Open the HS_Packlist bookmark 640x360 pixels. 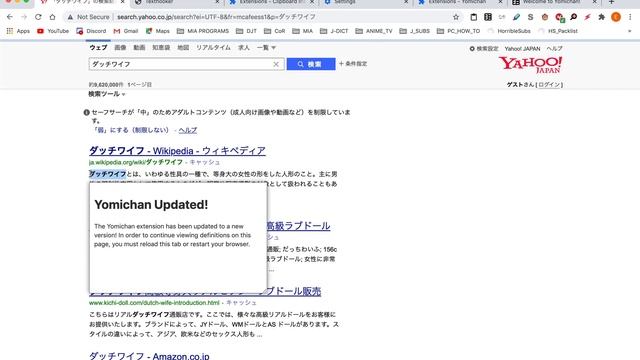[558, 31]
